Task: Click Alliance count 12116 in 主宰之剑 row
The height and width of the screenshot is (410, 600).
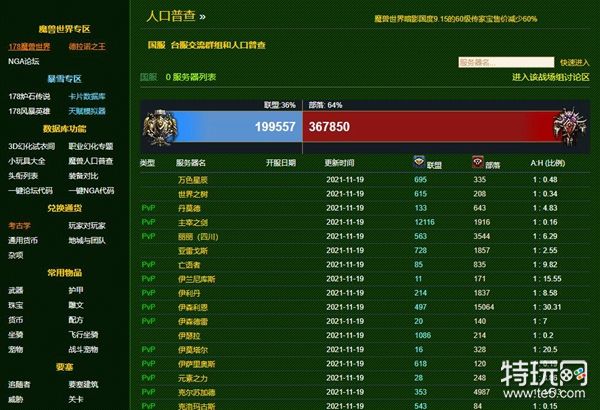Action: point(424,222)
